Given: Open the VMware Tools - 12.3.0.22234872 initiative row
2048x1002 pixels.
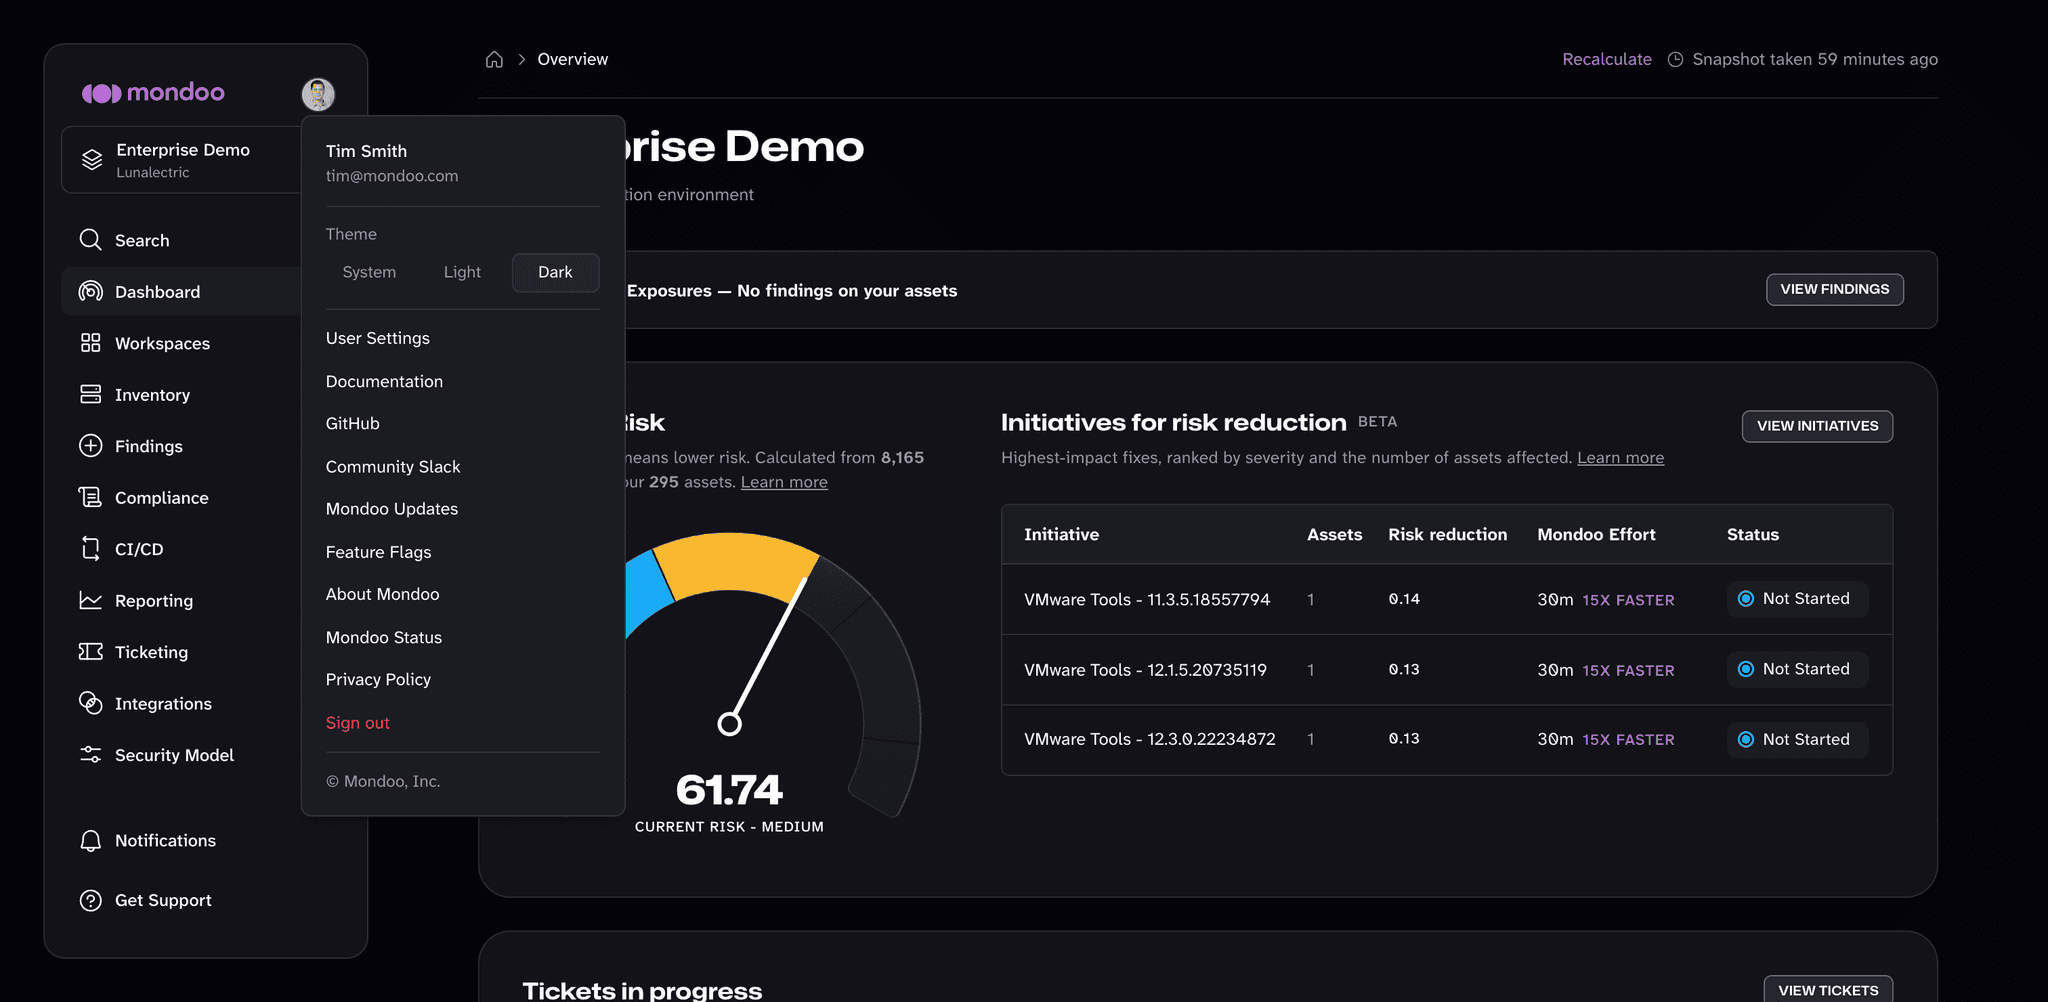Looking at the screenshot, I should click(1446, 739).
